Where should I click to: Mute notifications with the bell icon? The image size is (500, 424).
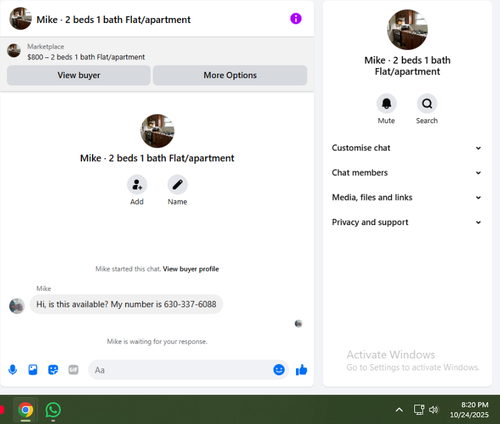coord(386,104)
